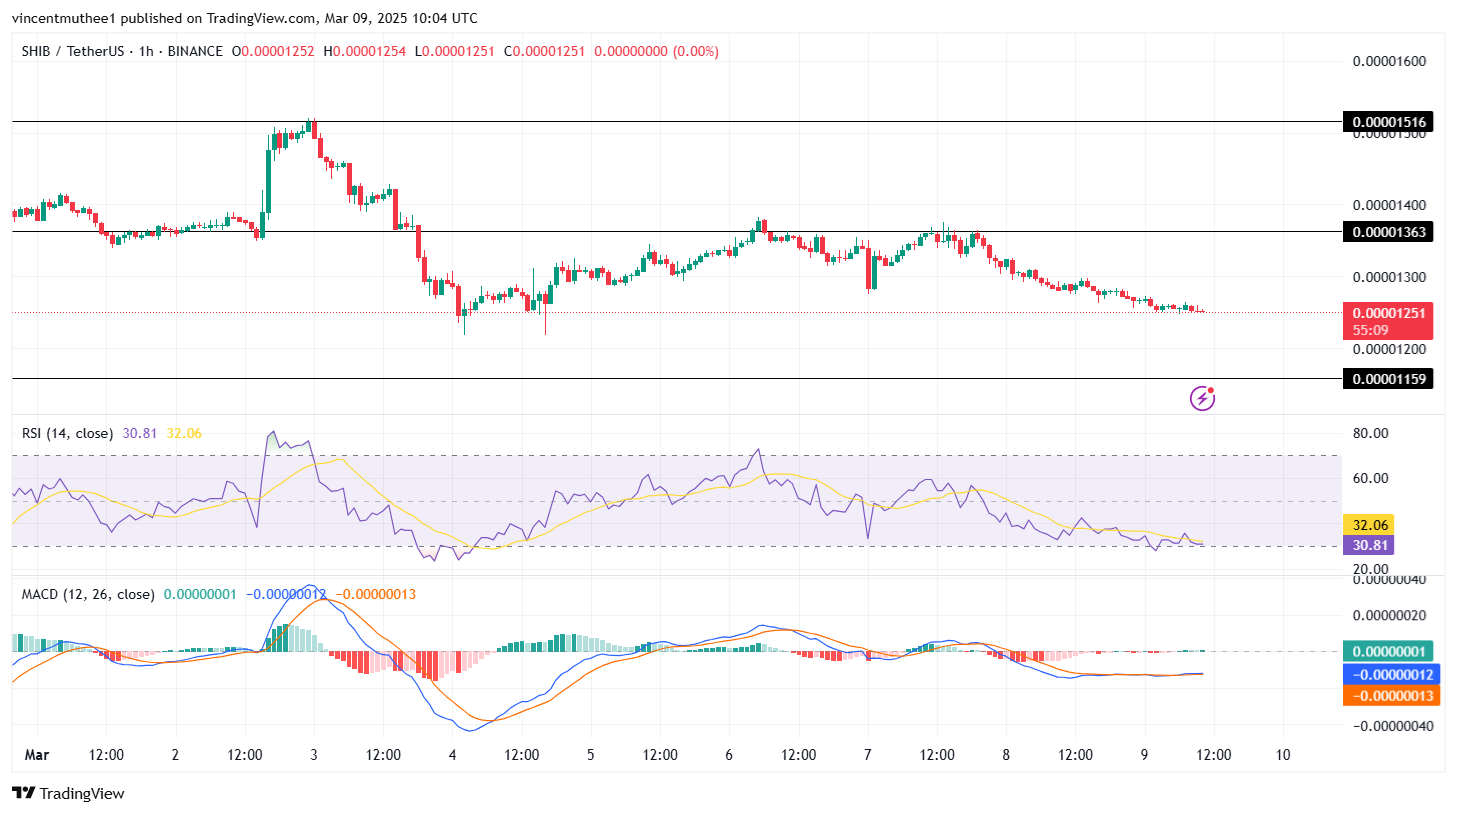This screenshot has height=814, width=1457.
Task: Click the 80.00 RSI axis label
Action: coord(1370,433)
